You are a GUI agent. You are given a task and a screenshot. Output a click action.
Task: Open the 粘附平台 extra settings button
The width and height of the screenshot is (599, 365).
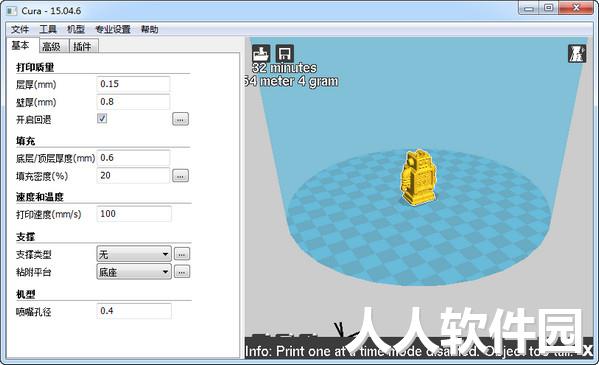pyautogui.click(x=182, y=272)
